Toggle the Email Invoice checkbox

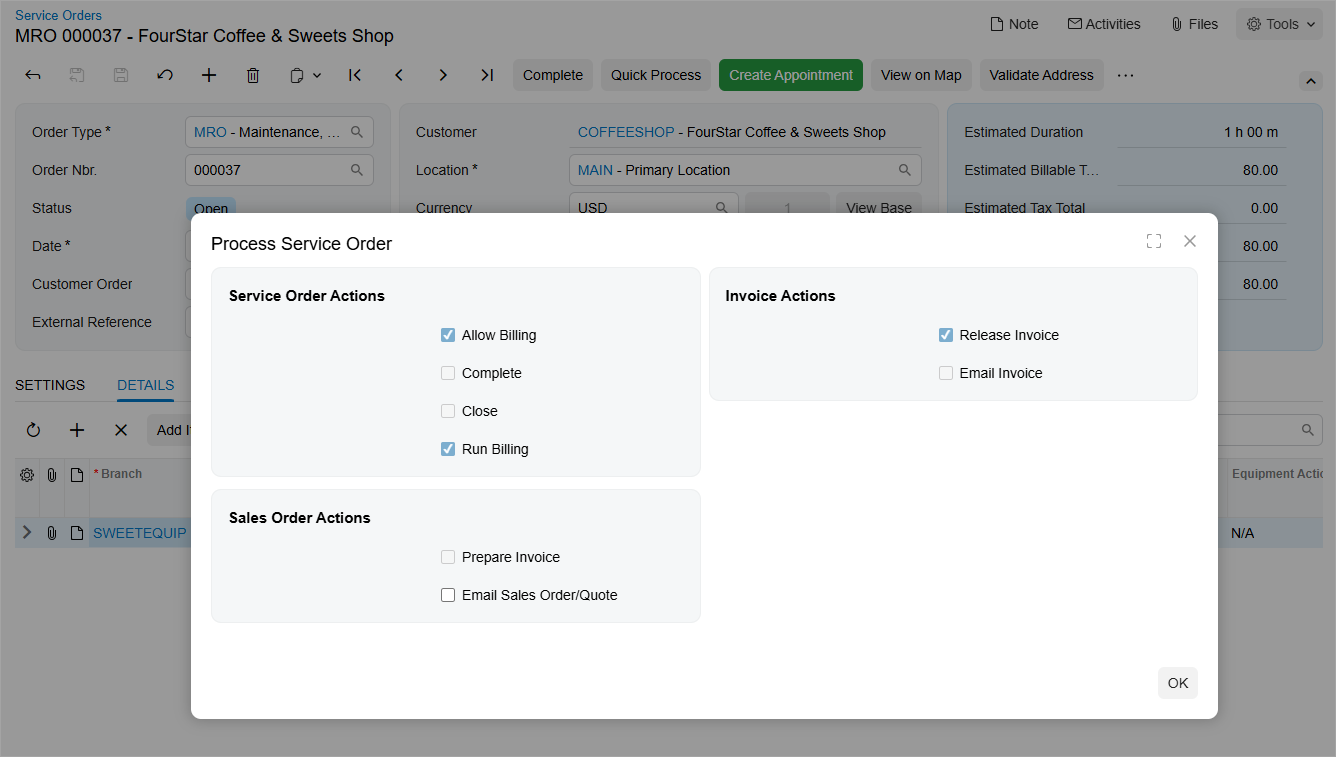coord(946,373)
